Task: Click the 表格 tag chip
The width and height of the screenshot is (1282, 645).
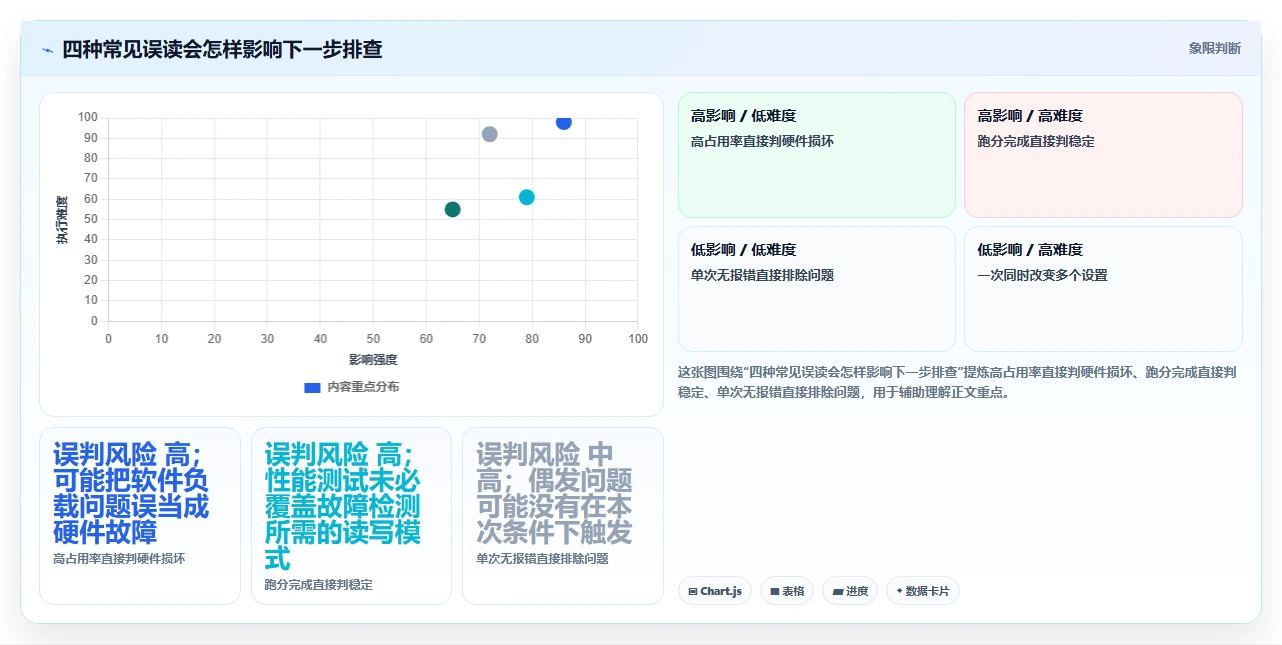Action: tap(787, 591)
